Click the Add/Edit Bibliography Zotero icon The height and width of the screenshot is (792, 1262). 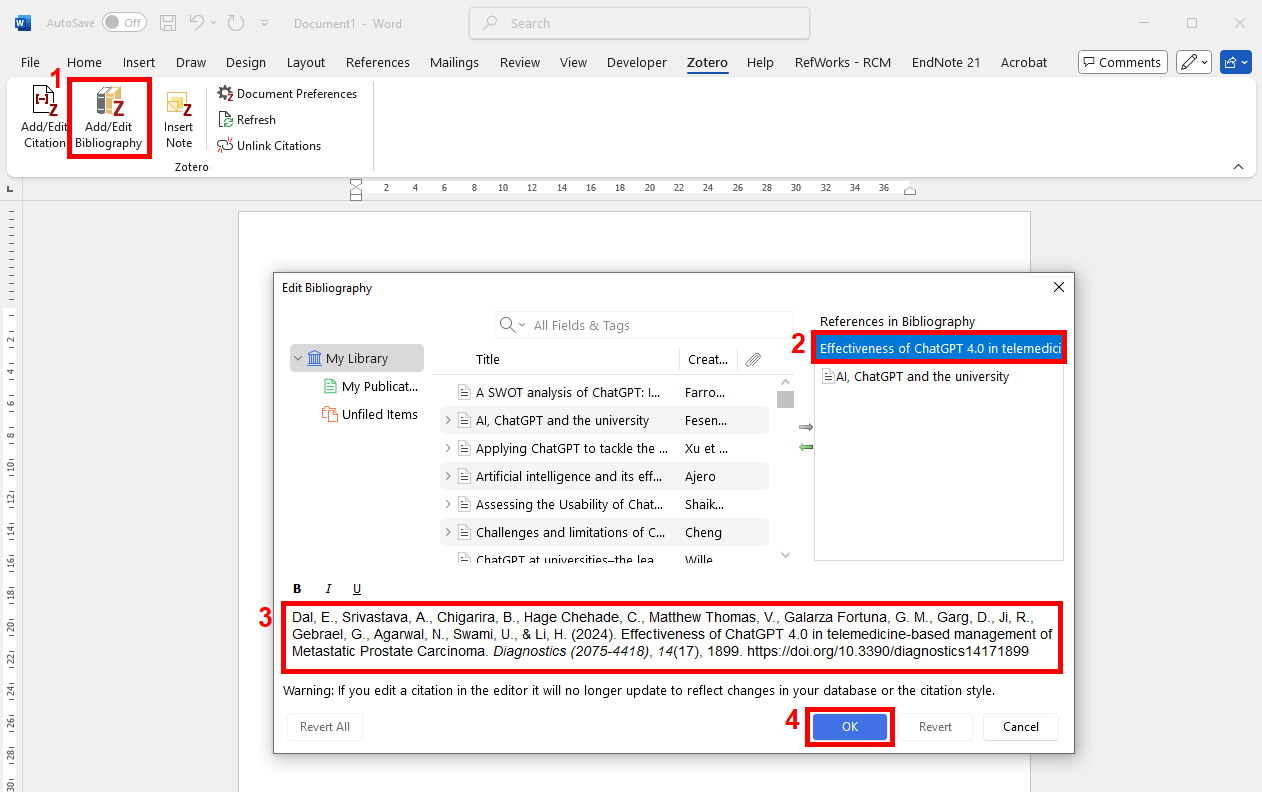point(109,118)
